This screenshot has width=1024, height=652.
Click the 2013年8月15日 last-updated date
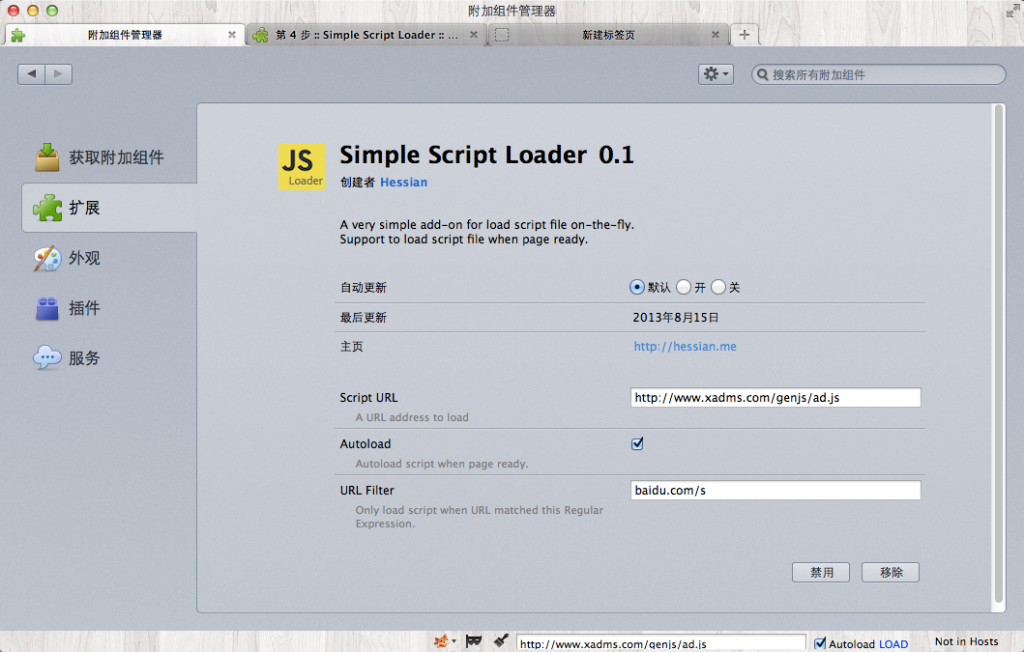tap(676, 318)
